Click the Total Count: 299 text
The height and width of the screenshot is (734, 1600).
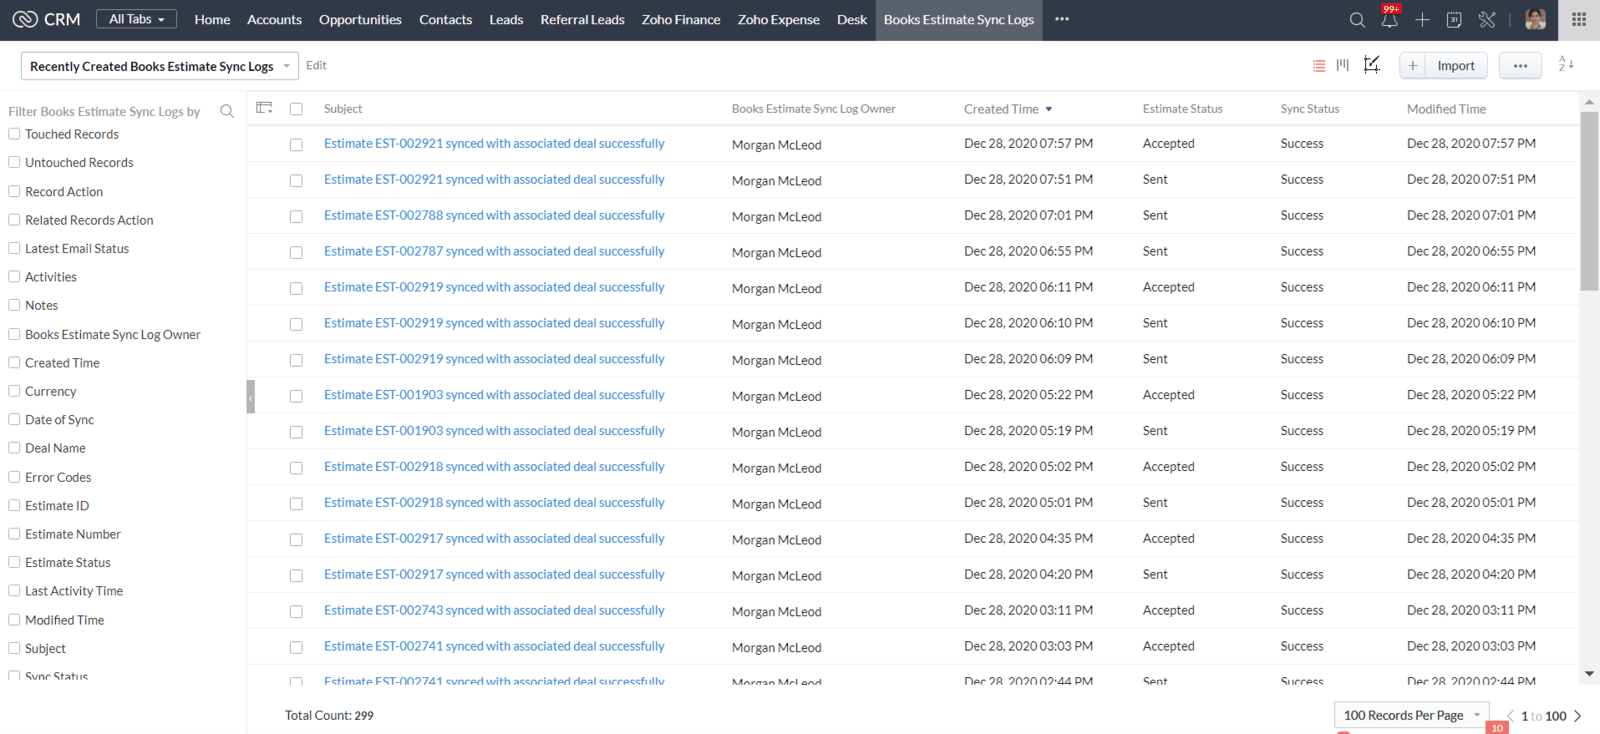click(x=329, y=716)
